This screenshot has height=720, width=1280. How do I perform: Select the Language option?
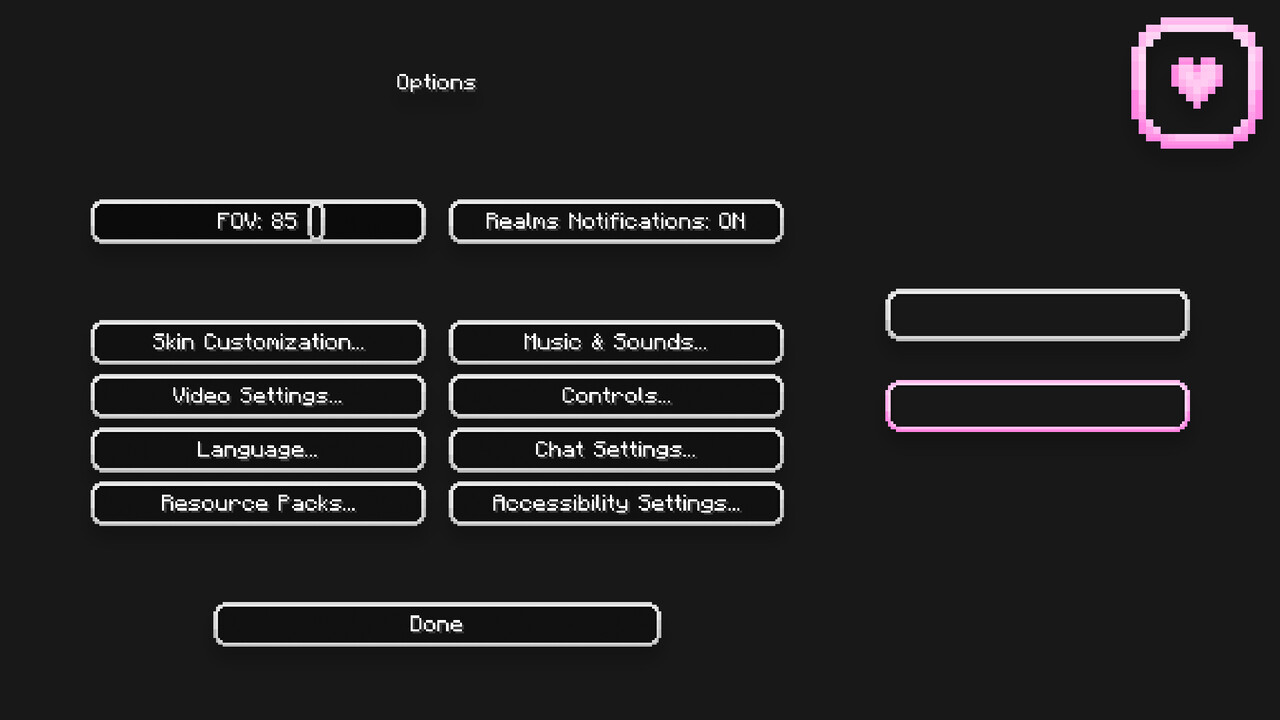(258, 450)
